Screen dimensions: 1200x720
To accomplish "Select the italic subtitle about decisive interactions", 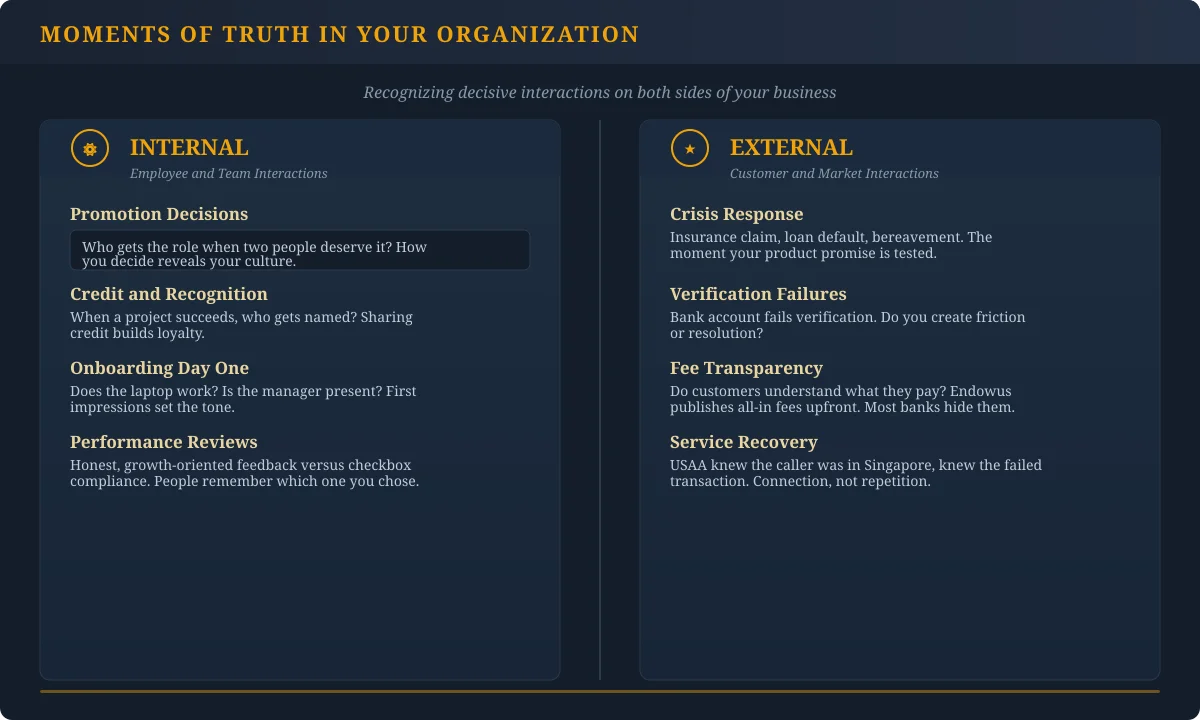I will coord(599,92).
